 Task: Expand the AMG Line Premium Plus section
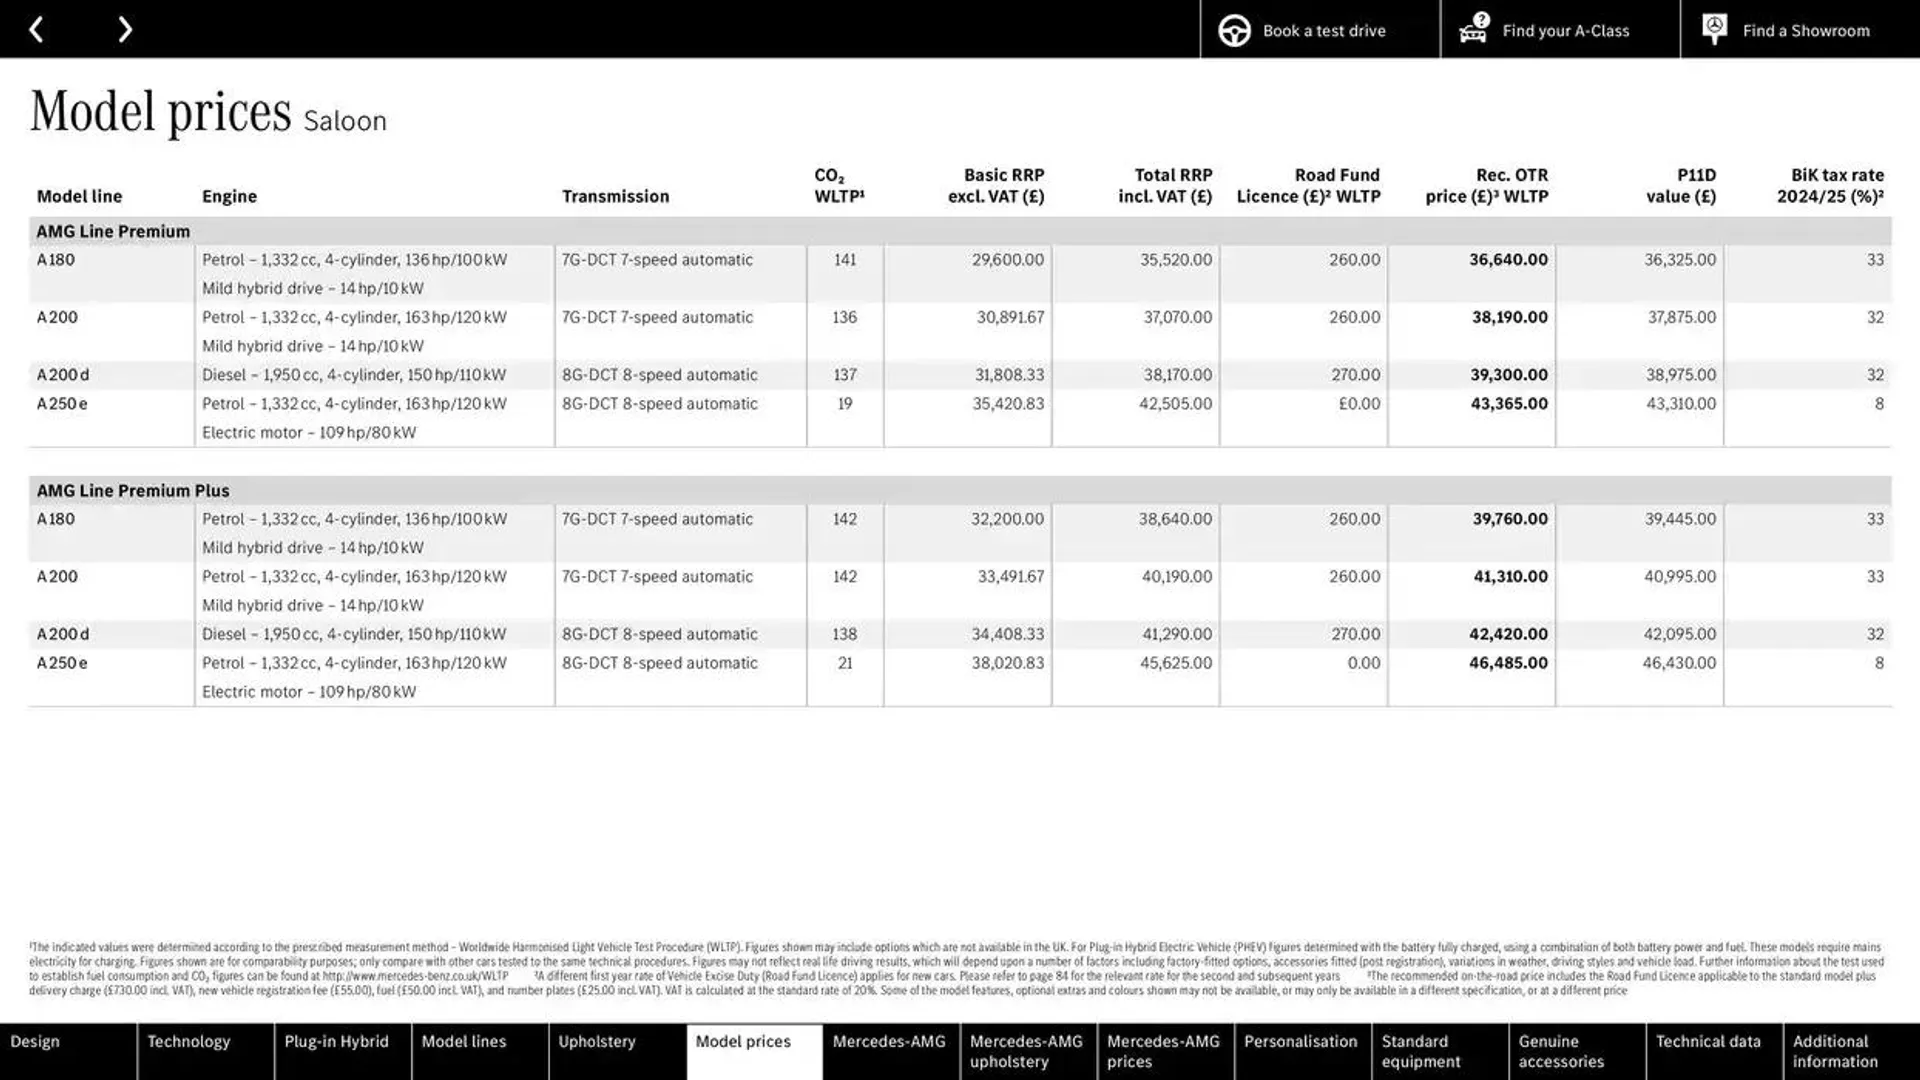tap(133, 489)
